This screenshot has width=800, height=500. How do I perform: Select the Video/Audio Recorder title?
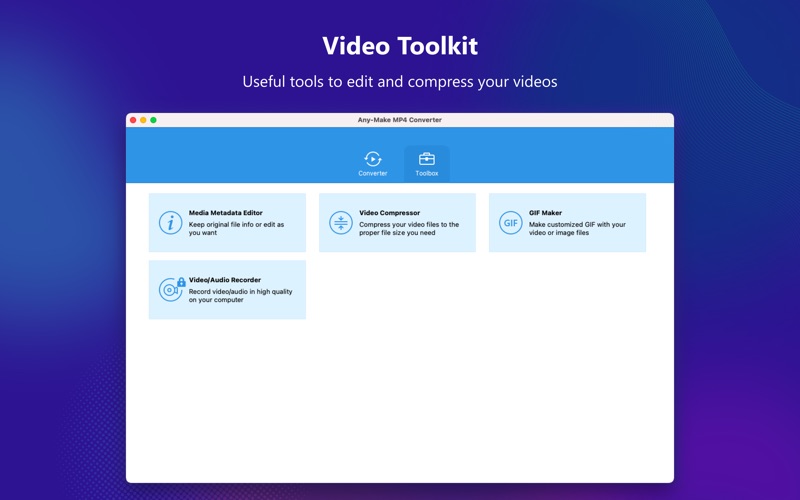click(x=224, y=280)
